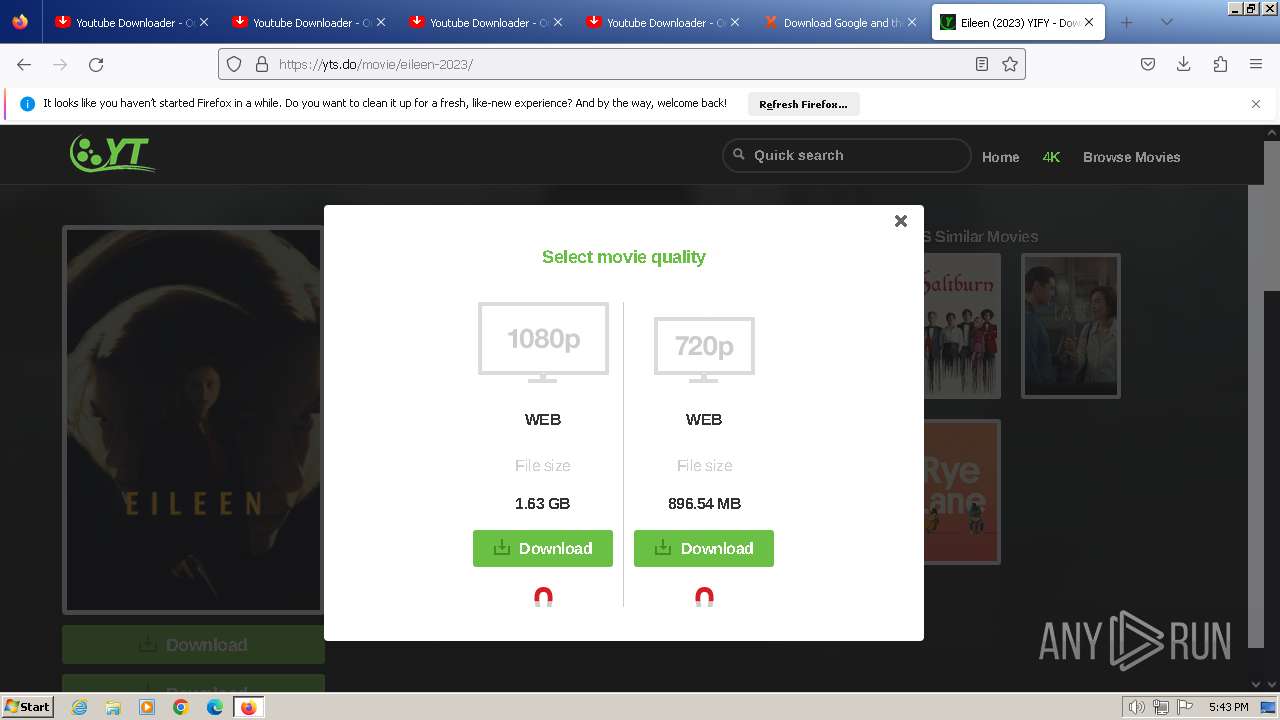Image resolution: width=1280 pixels, height=720 pixels.
Task: Click Firefox taskbar button
Action: pyautogui.click(x=249, y=707)
